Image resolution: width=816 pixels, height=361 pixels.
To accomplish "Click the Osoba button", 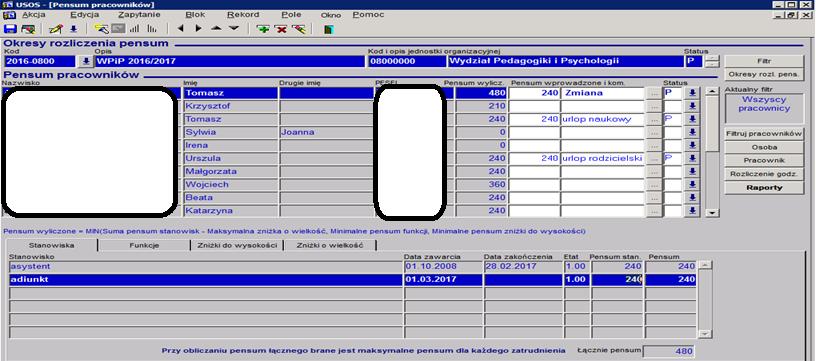I will (764, 147).
